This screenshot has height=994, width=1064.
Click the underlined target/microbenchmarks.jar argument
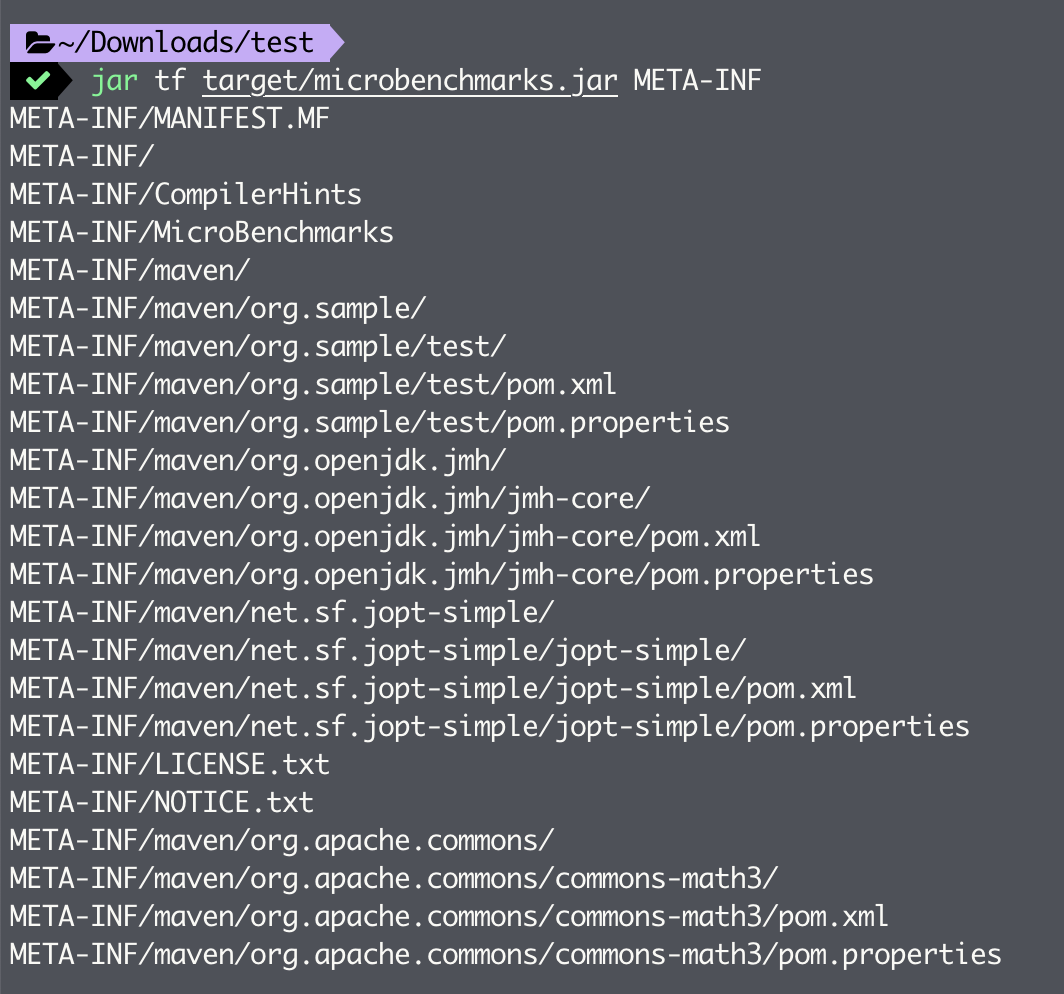coord(410,81)
